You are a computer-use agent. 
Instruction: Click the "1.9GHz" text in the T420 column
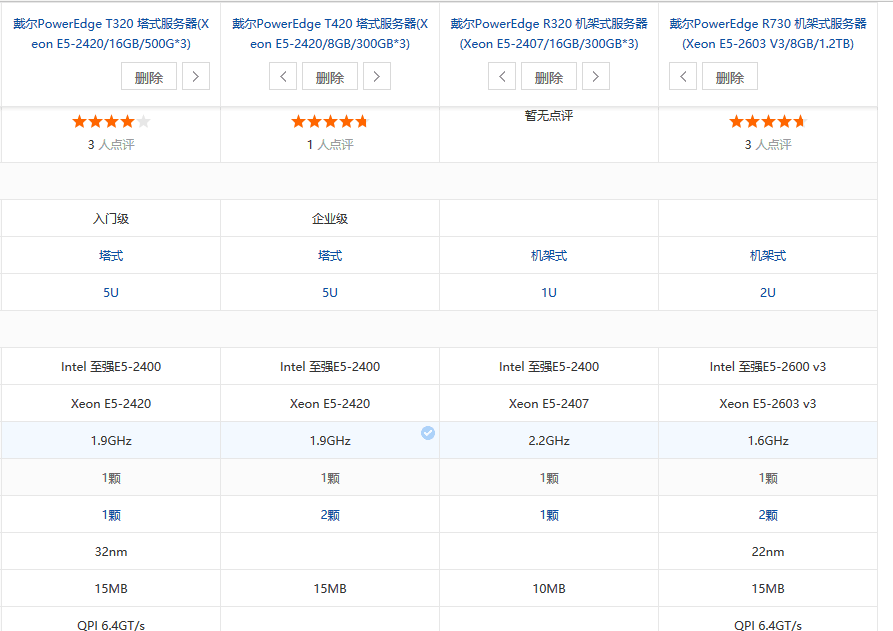(330, 441)
